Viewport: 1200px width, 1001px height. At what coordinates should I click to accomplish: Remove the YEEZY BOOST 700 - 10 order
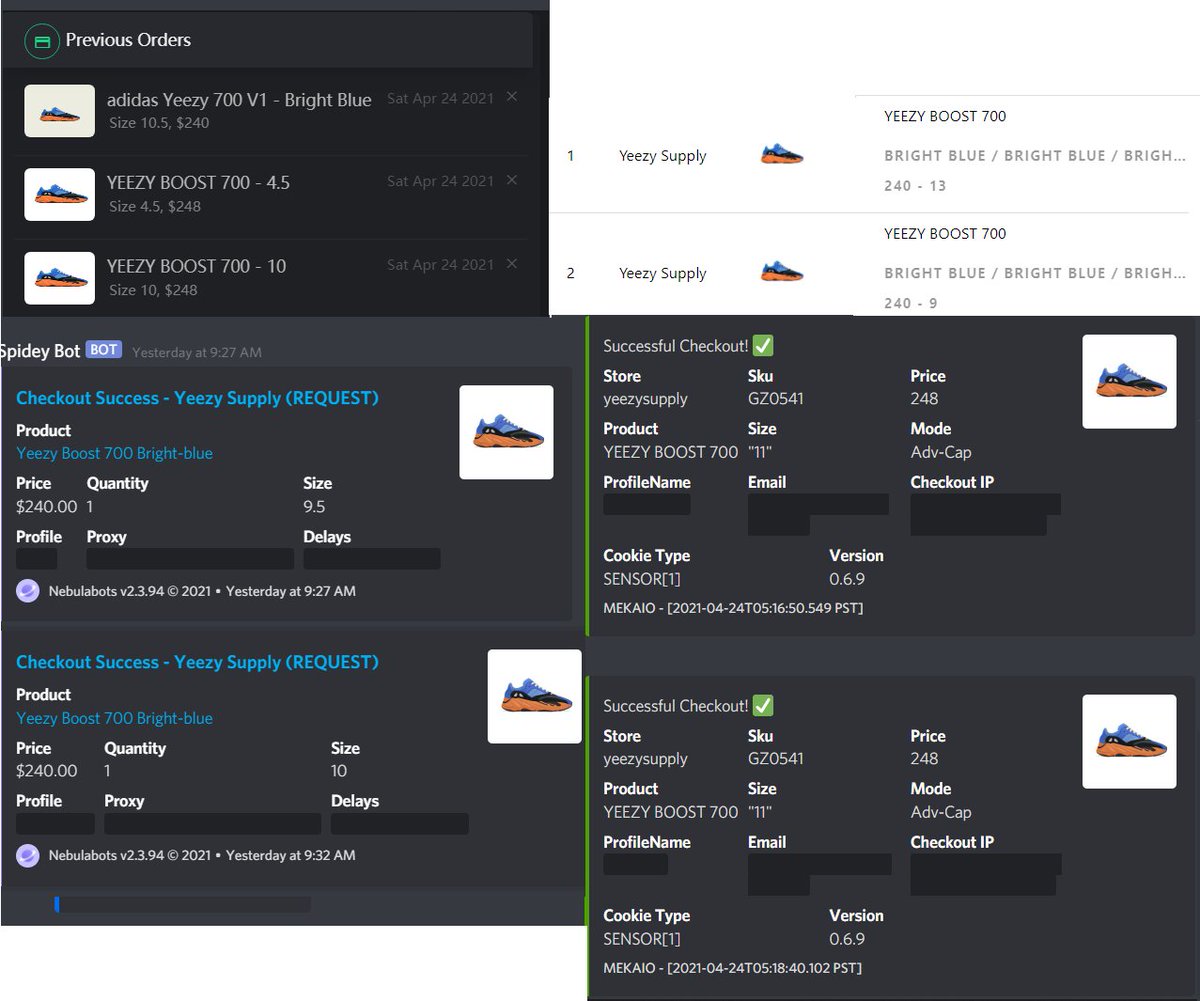pos(512,263)
